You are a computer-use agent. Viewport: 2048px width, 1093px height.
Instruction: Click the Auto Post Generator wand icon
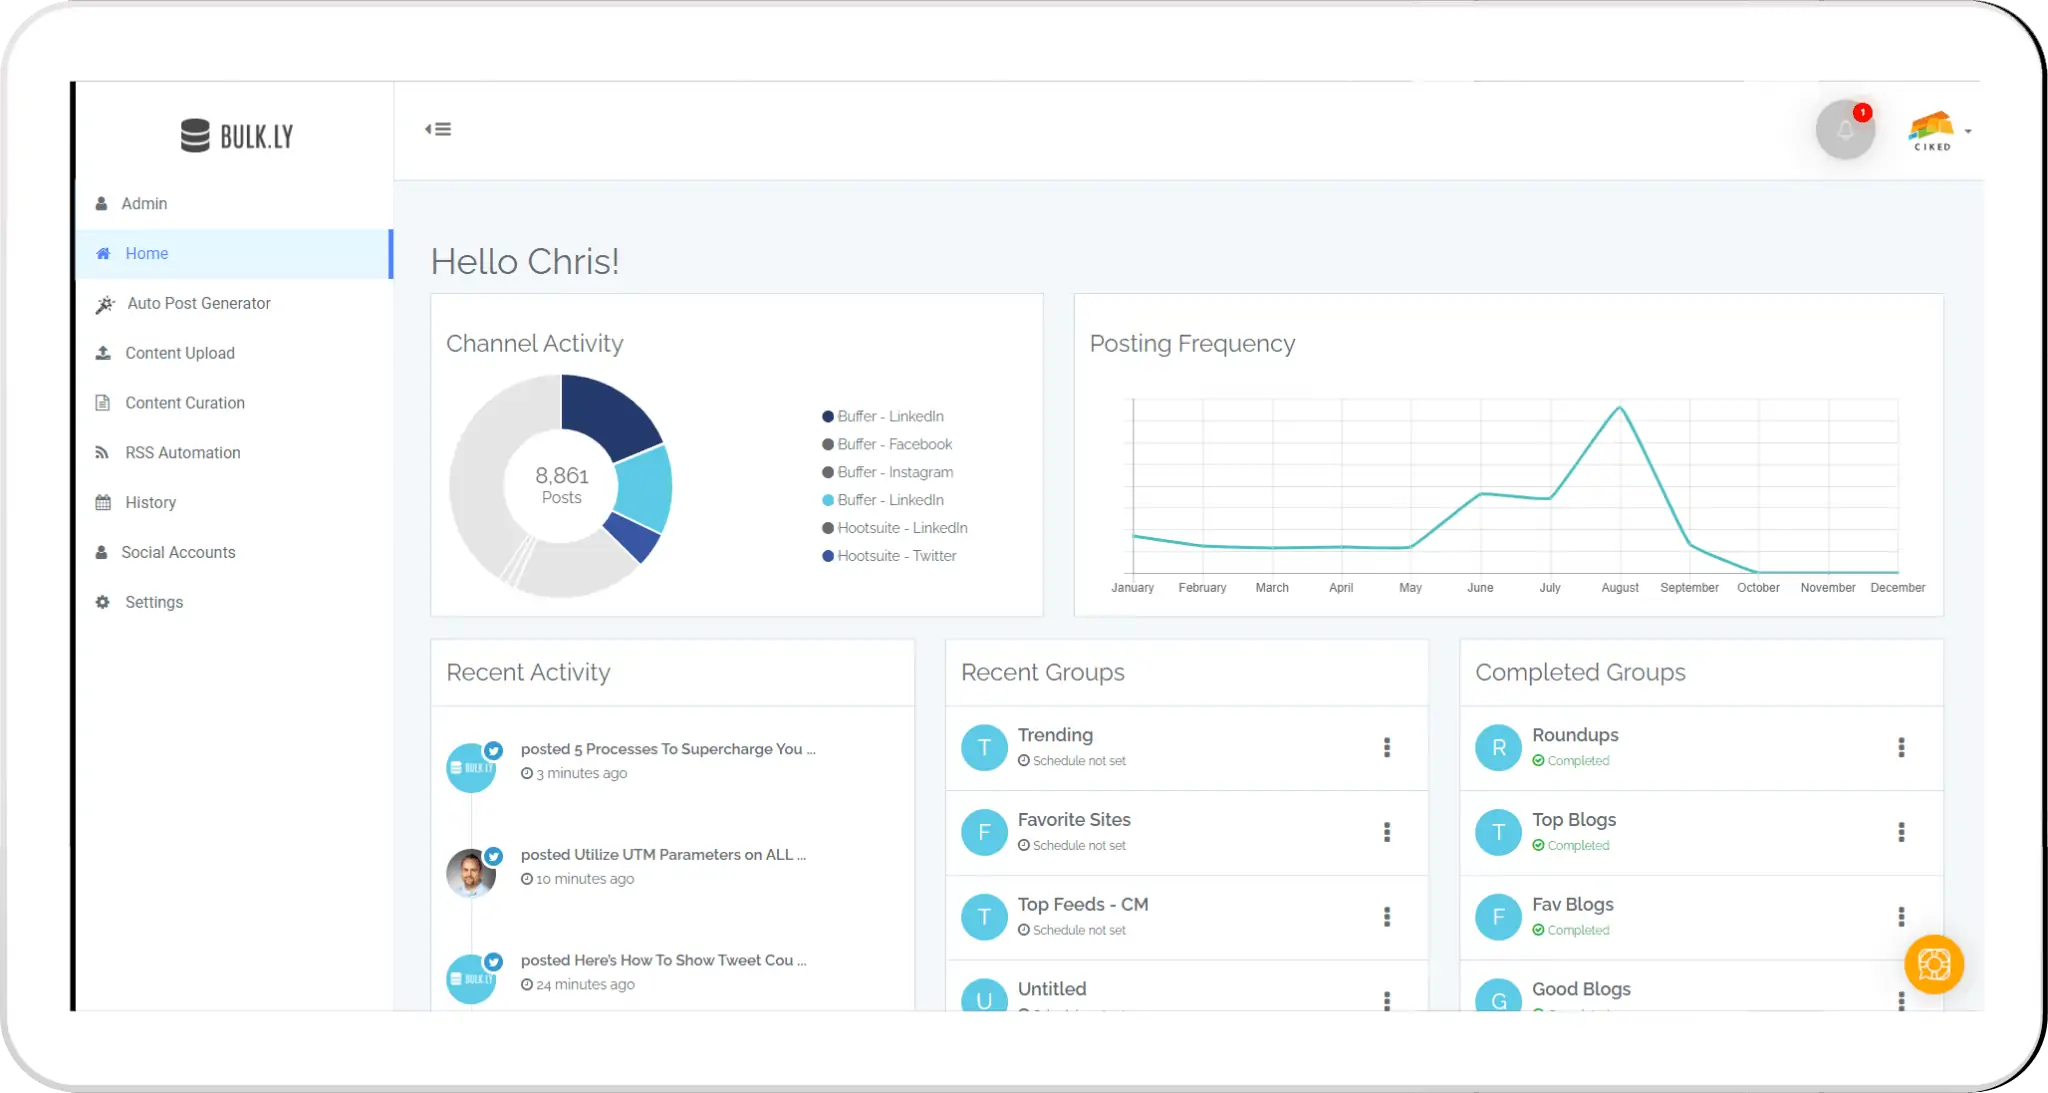[x=105, y=304]
